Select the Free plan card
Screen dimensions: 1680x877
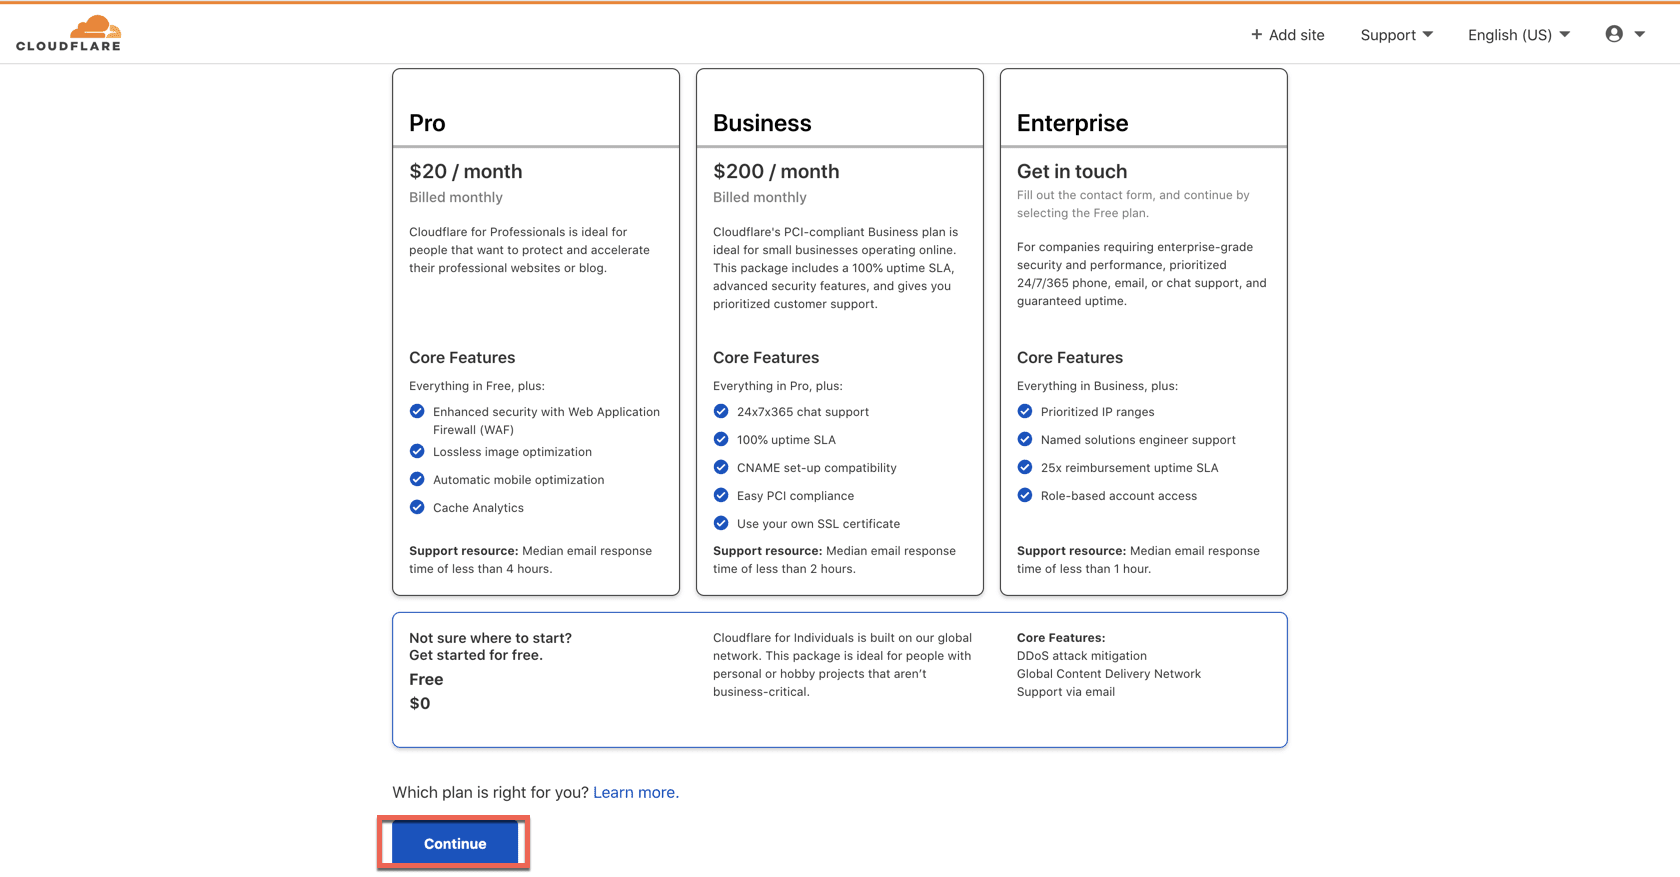coord(840,680)
